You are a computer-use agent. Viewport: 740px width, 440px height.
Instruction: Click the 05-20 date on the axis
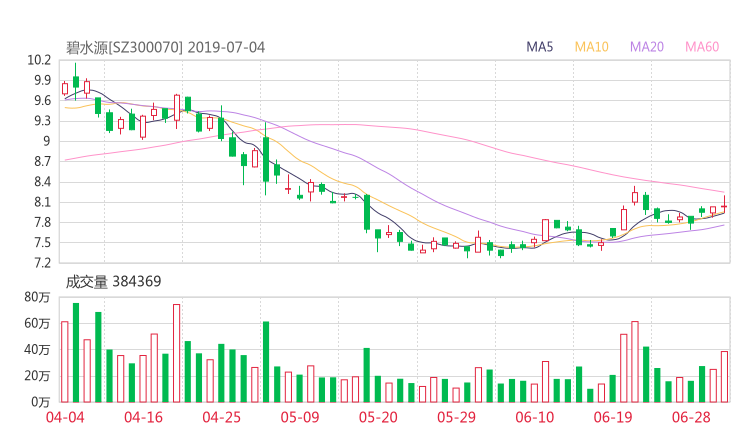pyautogui.click(x=379, y=418)
